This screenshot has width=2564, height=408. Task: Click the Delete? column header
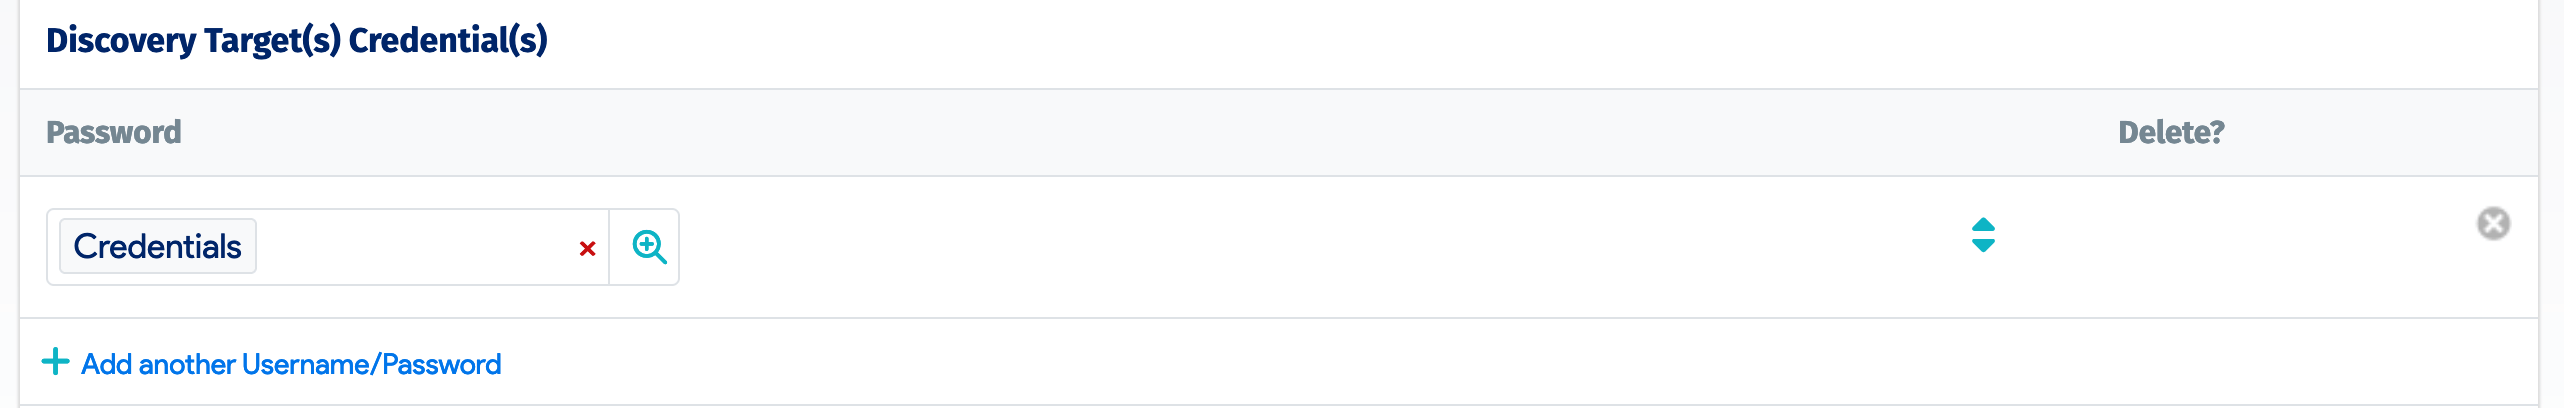tap(2171, 132)
